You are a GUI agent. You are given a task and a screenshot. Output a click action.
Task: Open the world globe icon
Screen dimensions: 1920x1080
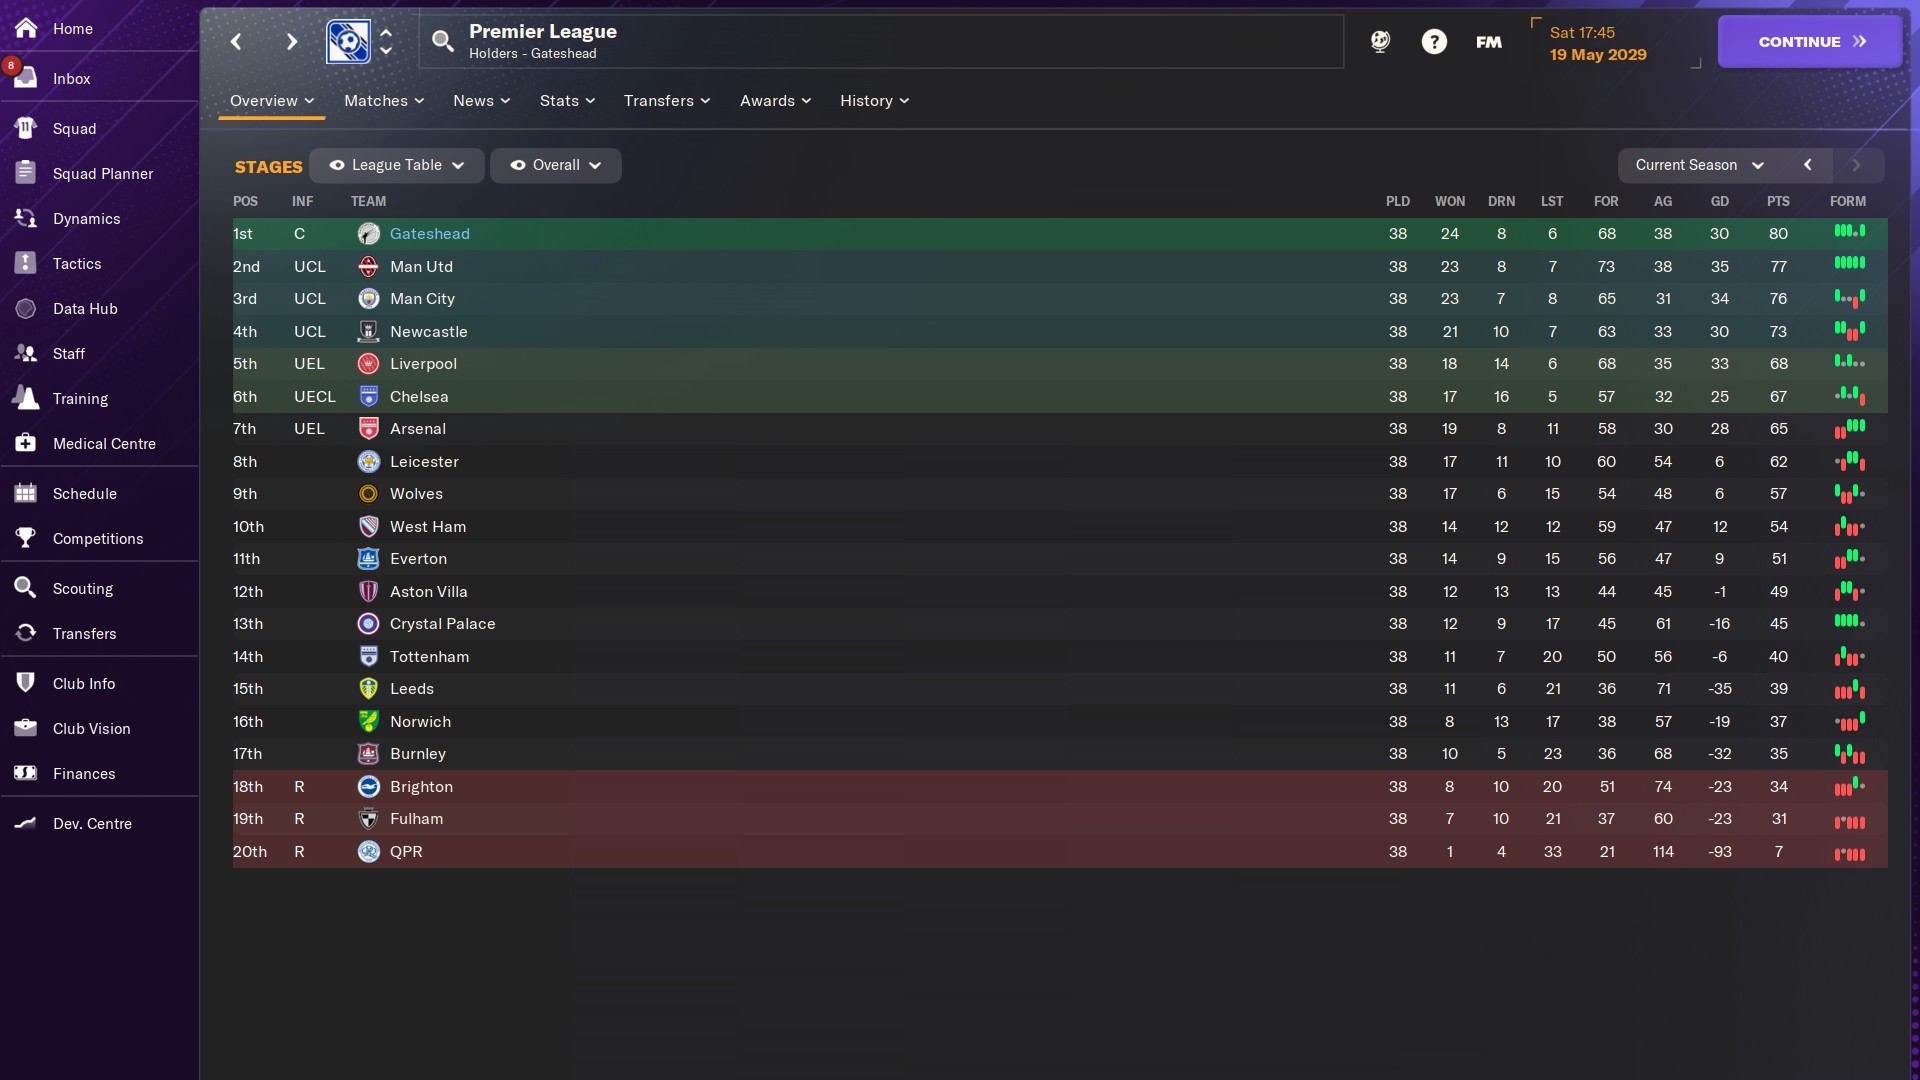click(1380, 41)
